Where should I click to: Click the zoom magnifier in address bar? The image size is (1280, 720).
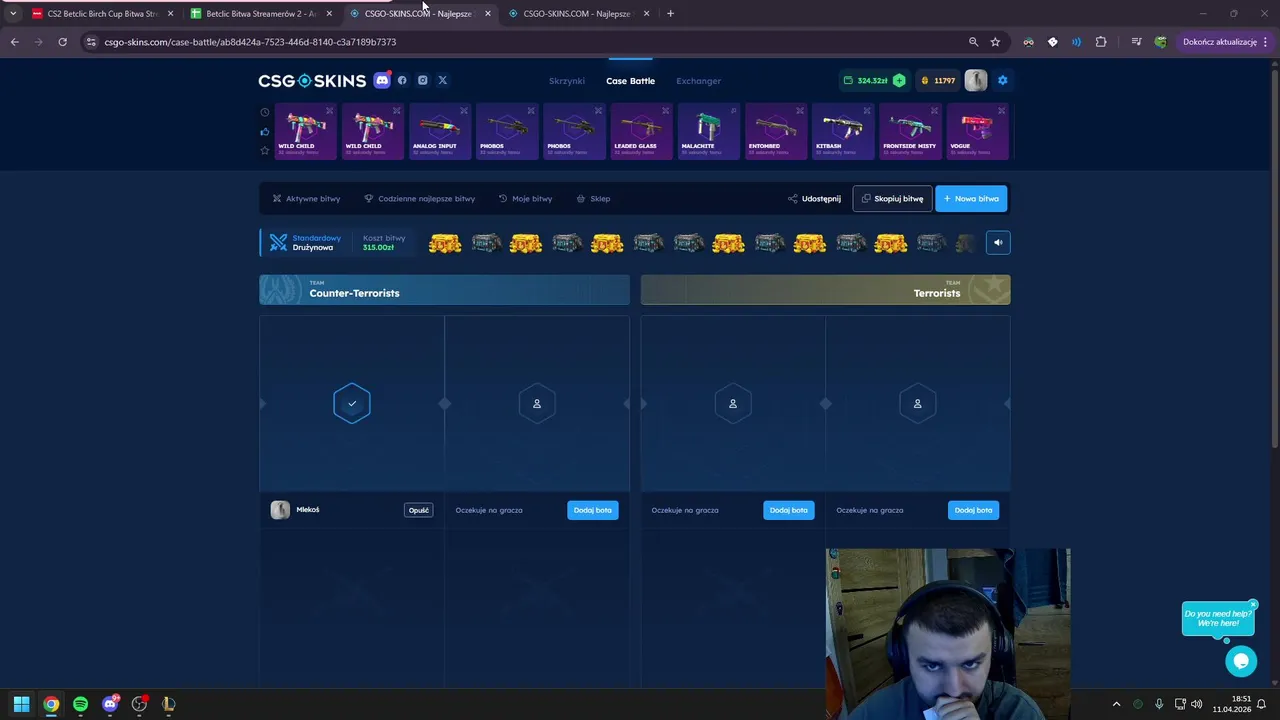point(973,42)
